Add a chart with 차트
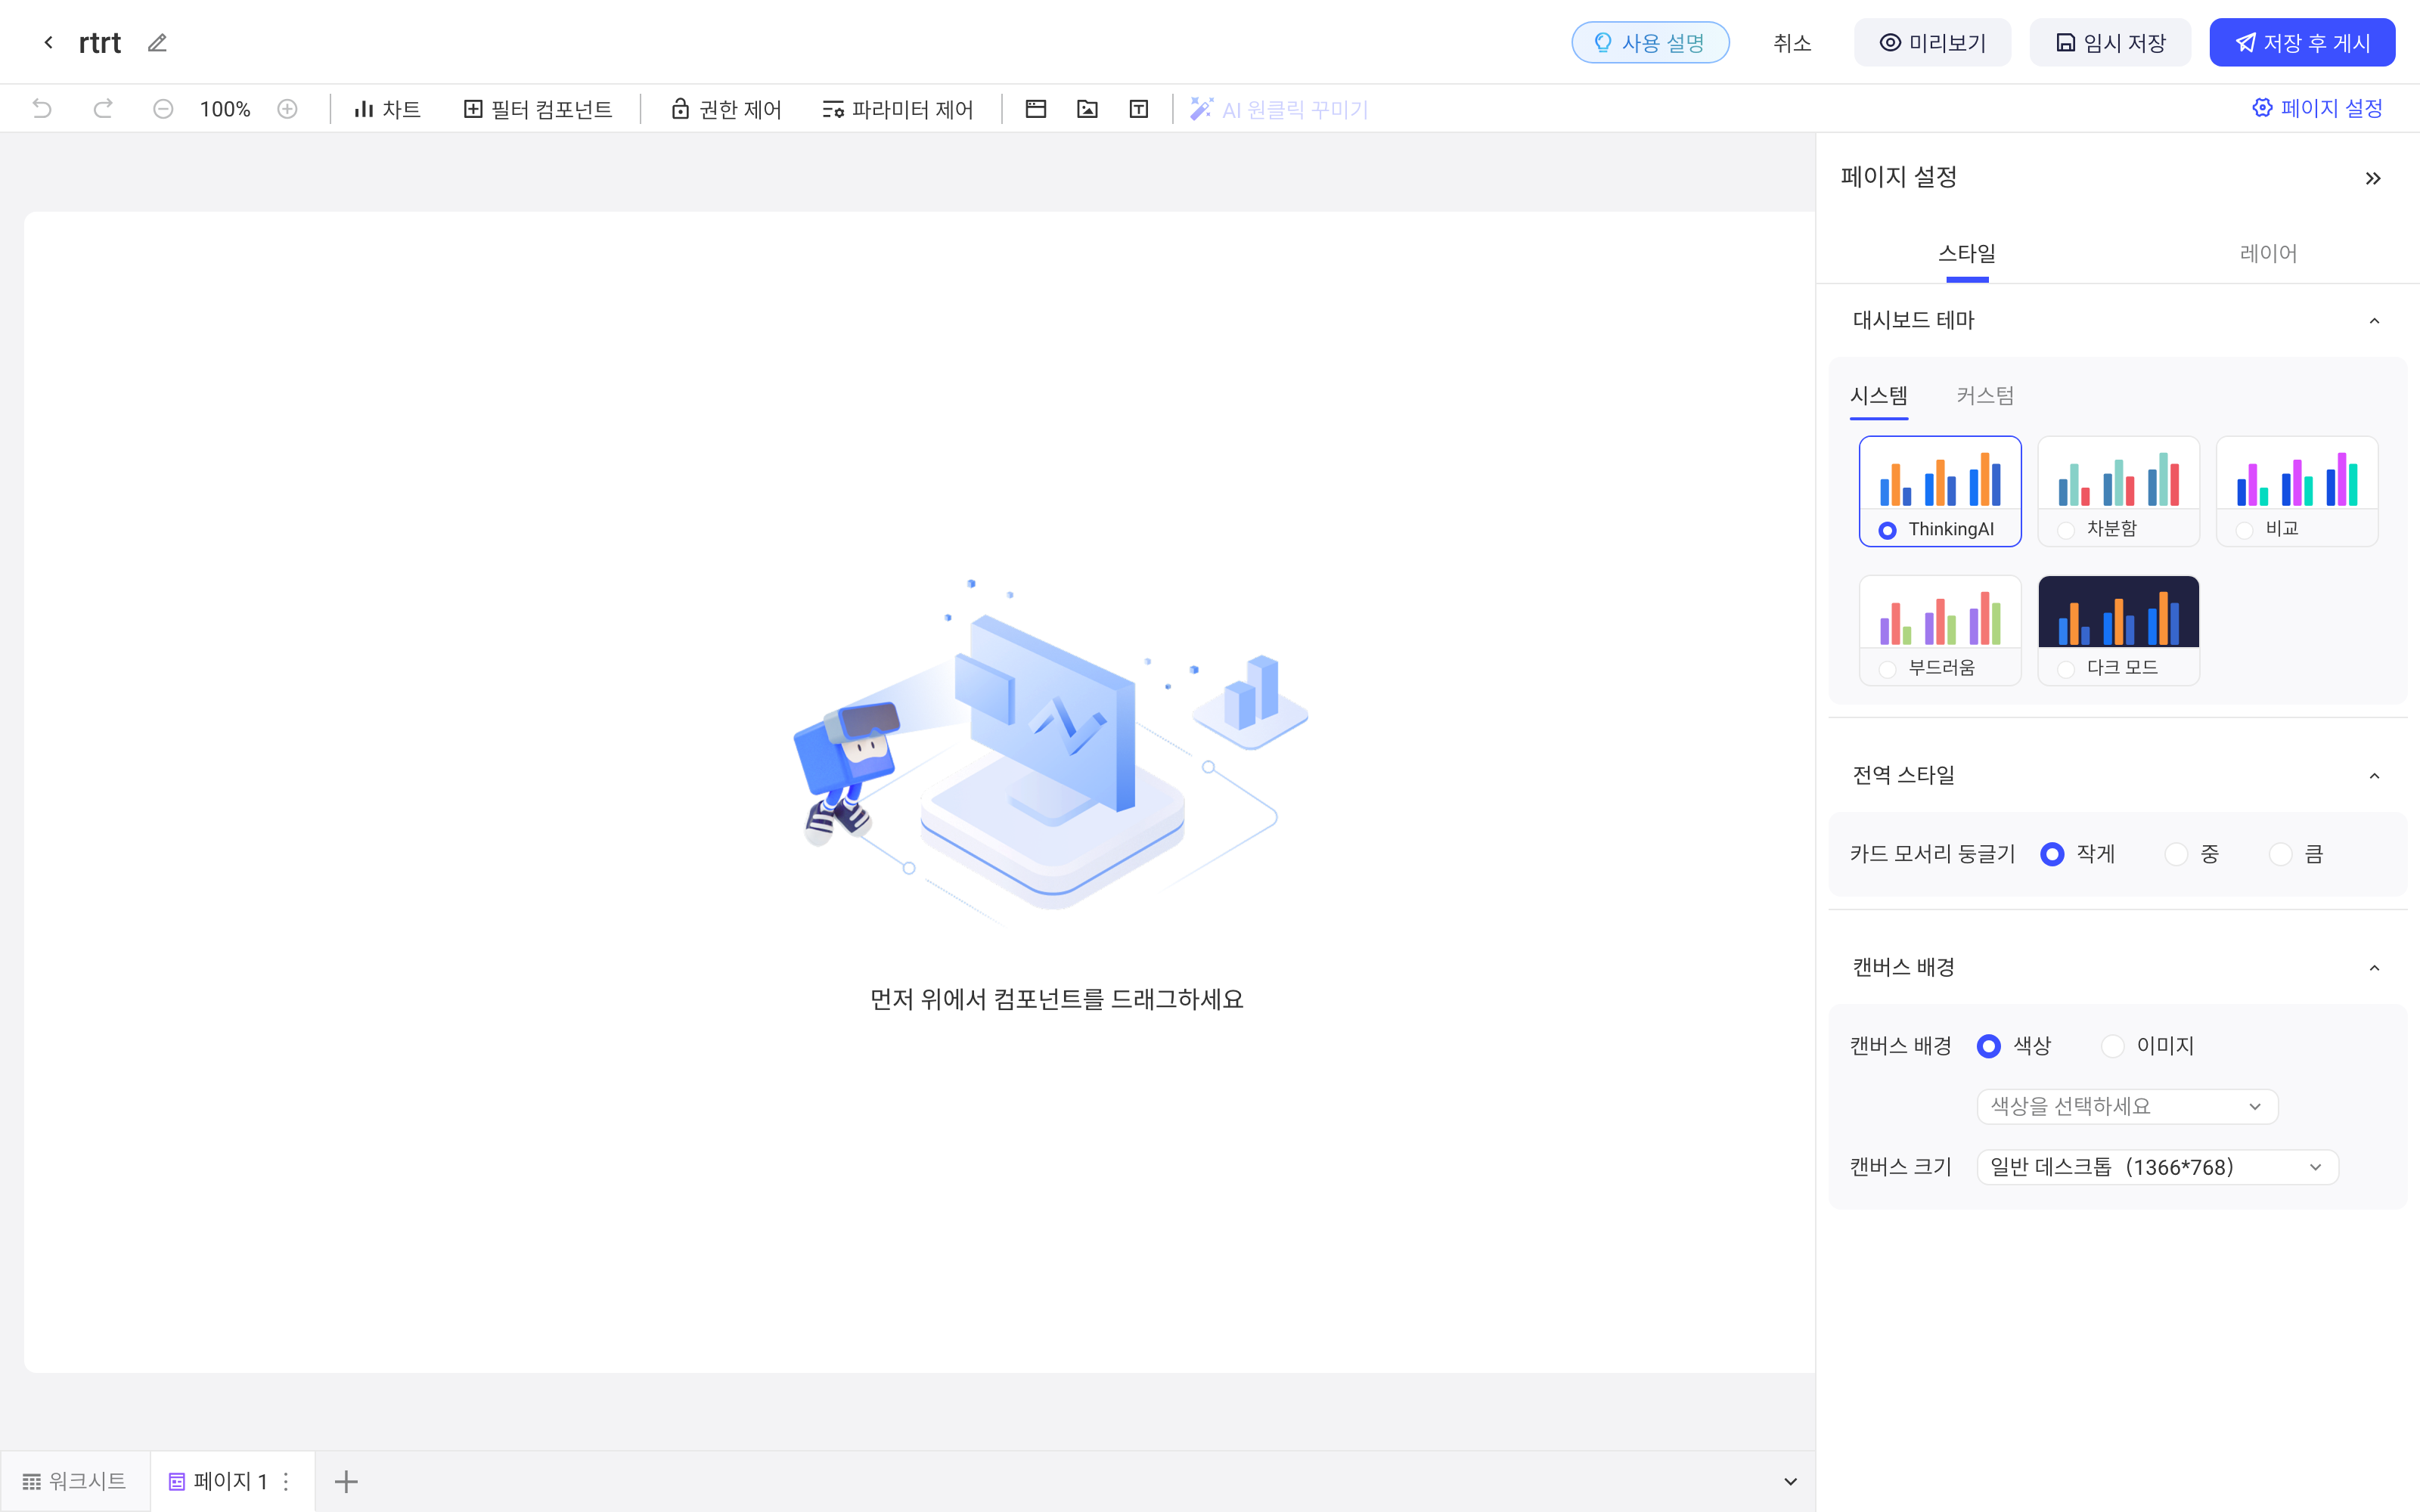This screenshot has height=1512, width=2420. coord(387,109)
